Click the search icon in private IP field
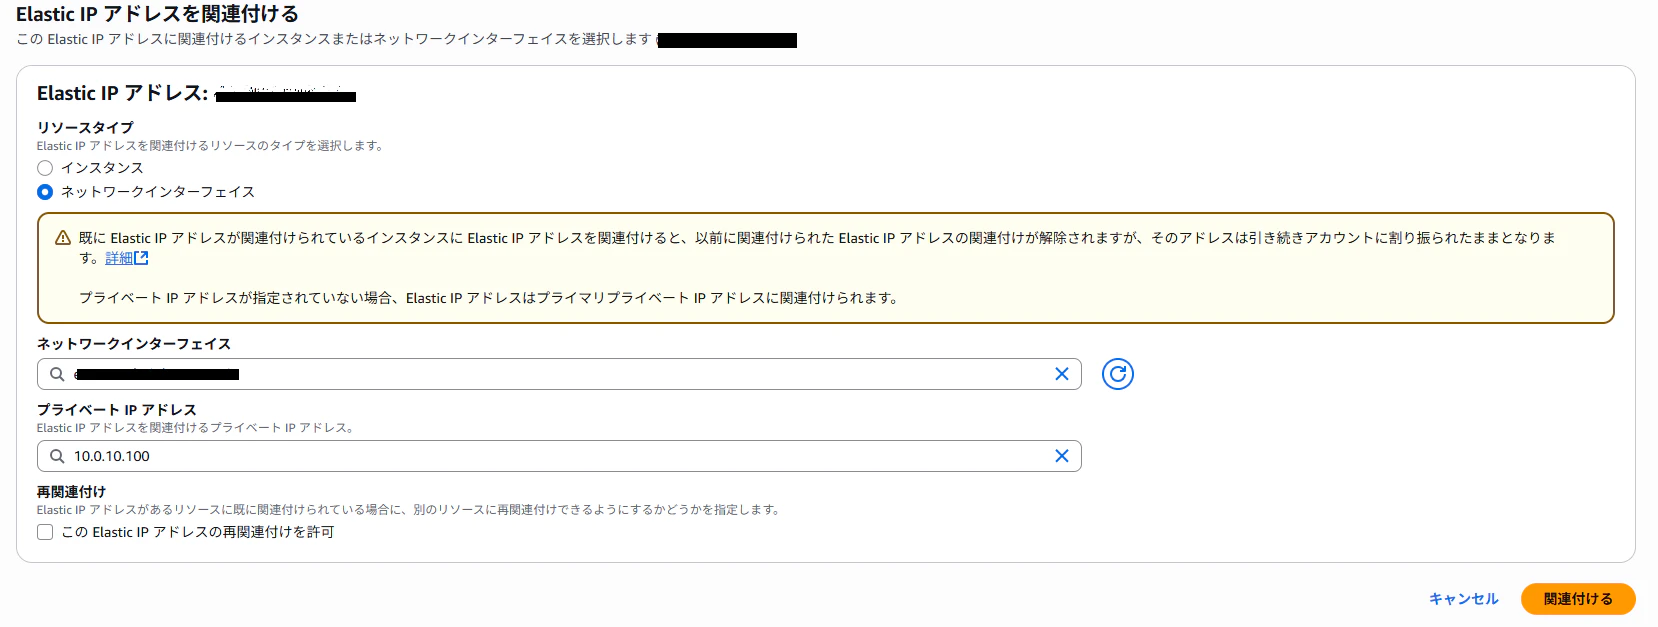Viewport: 1658px width, 627px height. tap(57, 456)
